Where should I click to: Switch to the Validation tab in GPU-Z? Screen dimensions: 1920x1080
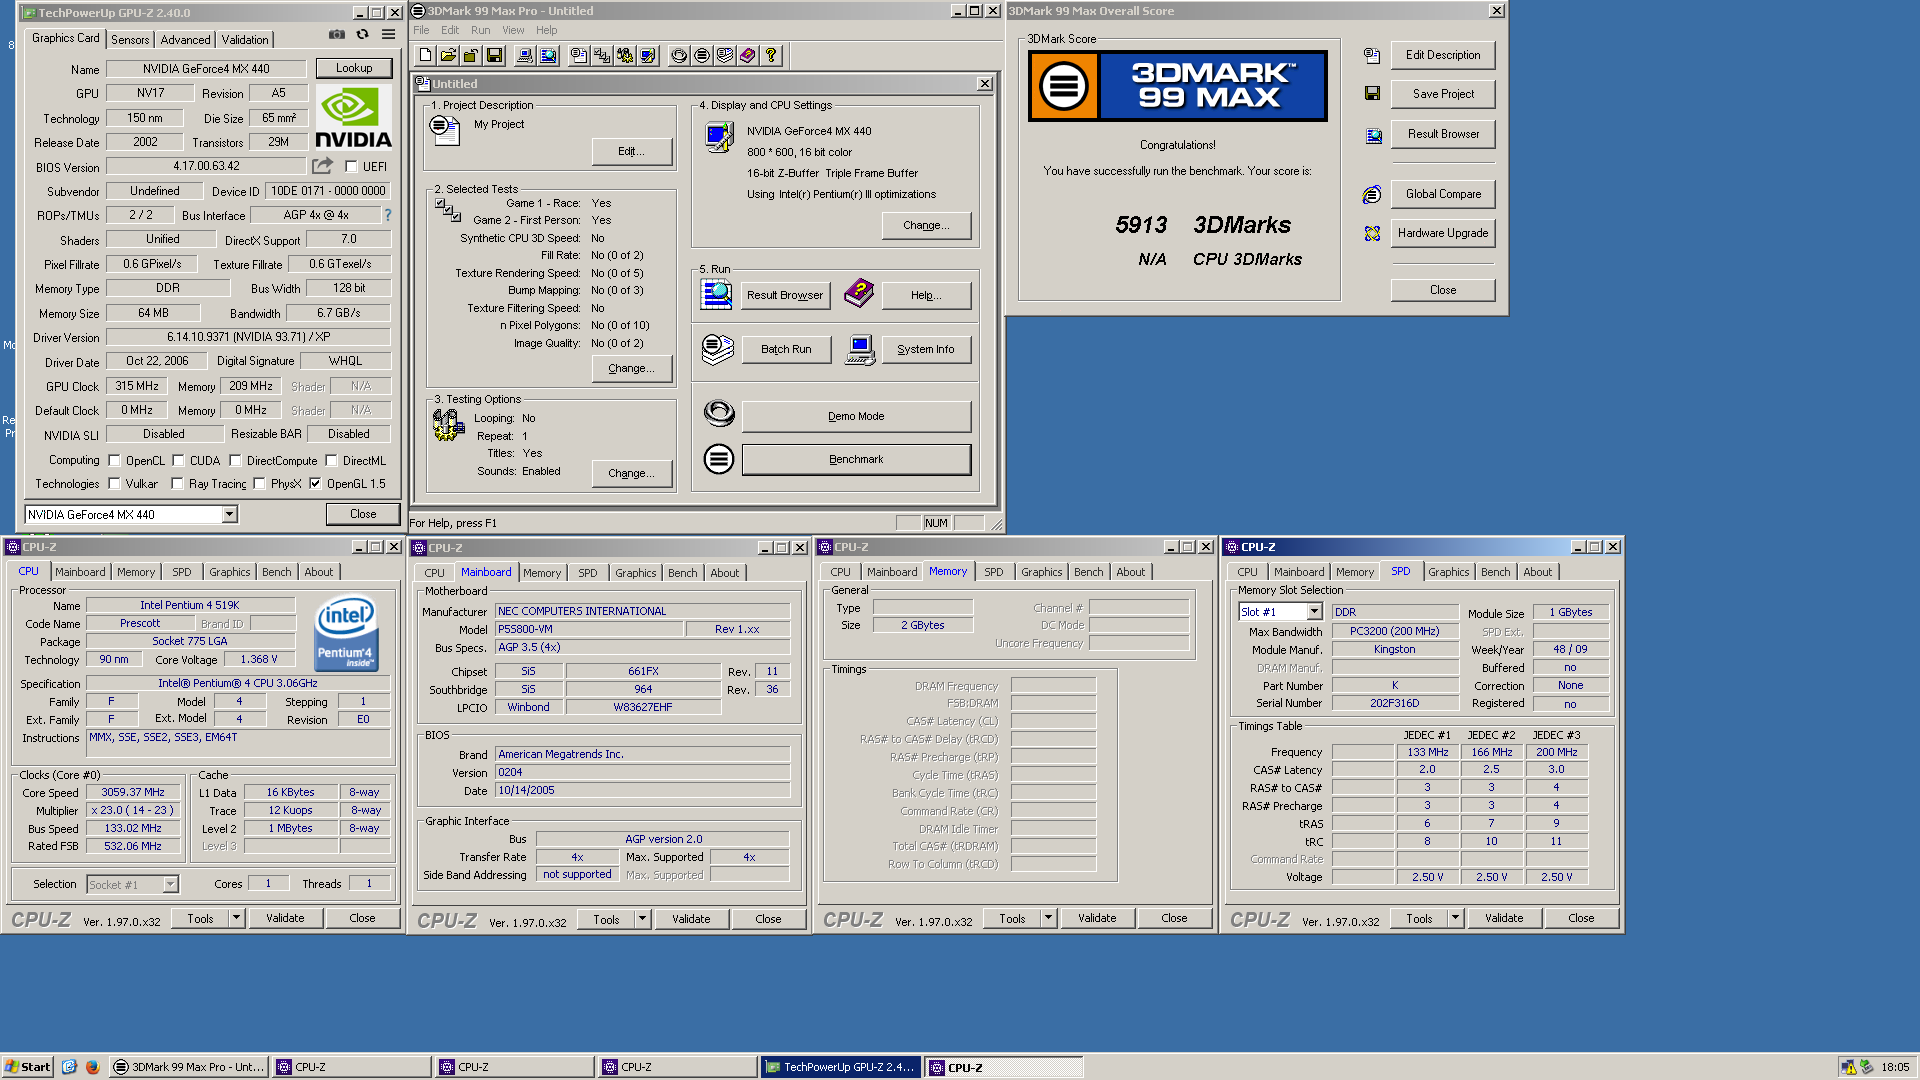coord(245,40)
